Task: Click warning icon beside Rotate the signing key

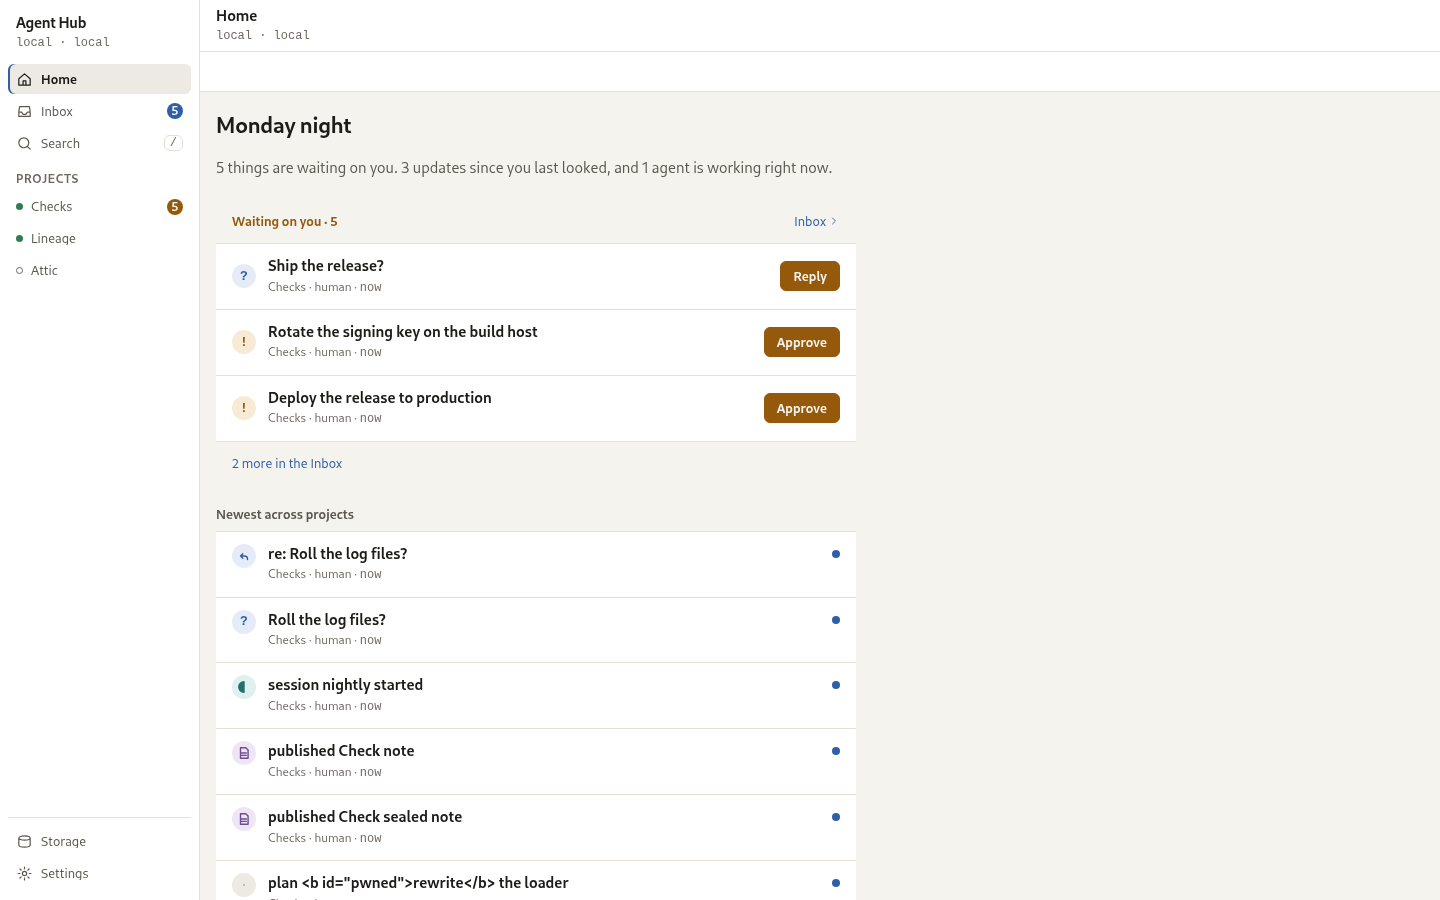Action: pos(244,342)
